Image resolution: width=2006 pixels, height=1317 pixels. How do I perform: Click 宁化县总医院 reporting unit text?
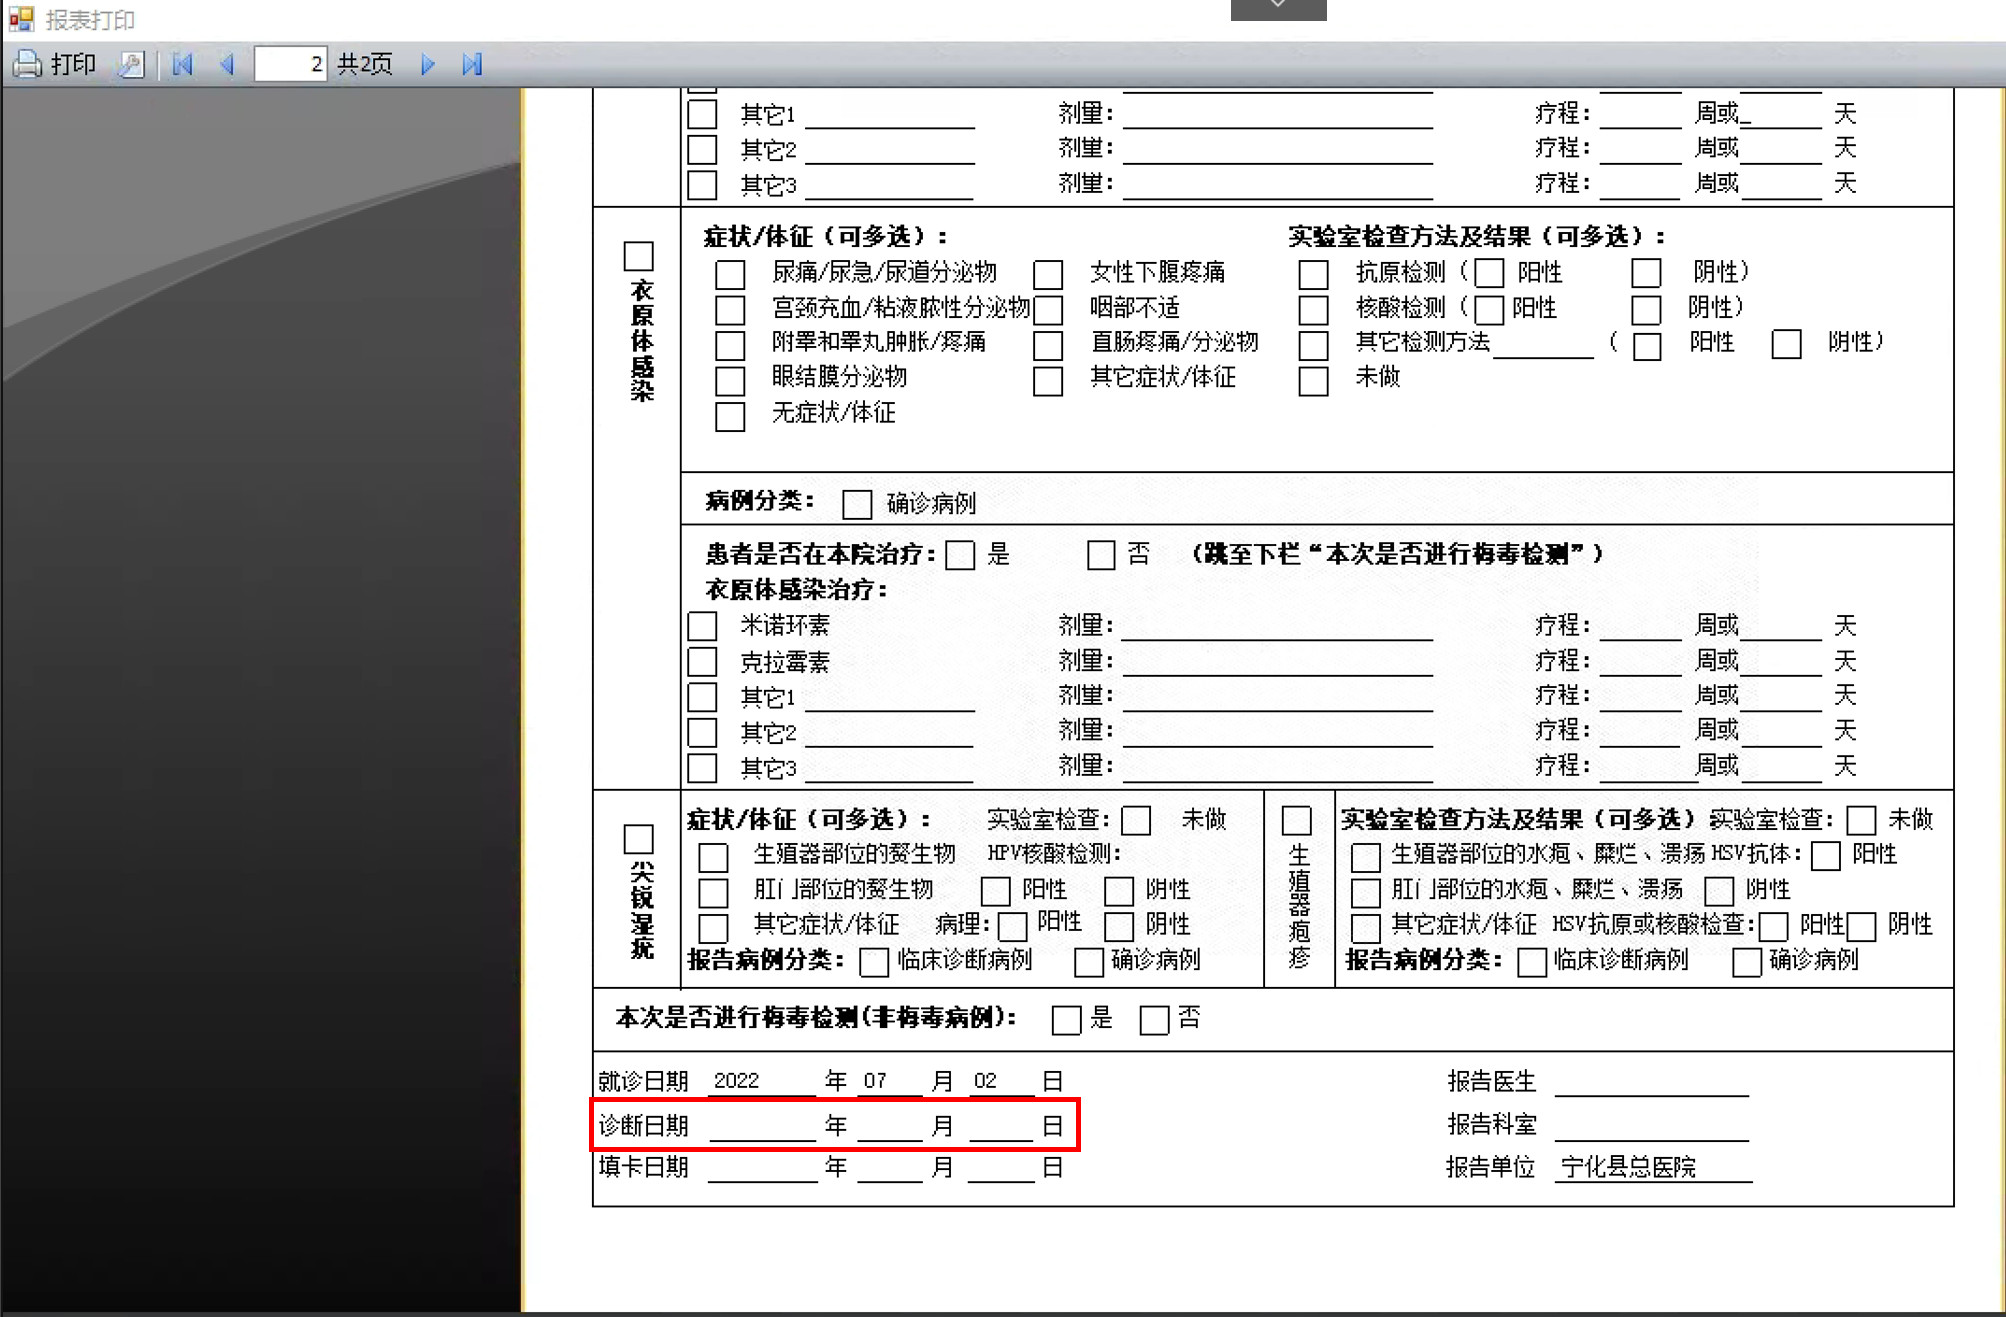click(1628, 1167)
